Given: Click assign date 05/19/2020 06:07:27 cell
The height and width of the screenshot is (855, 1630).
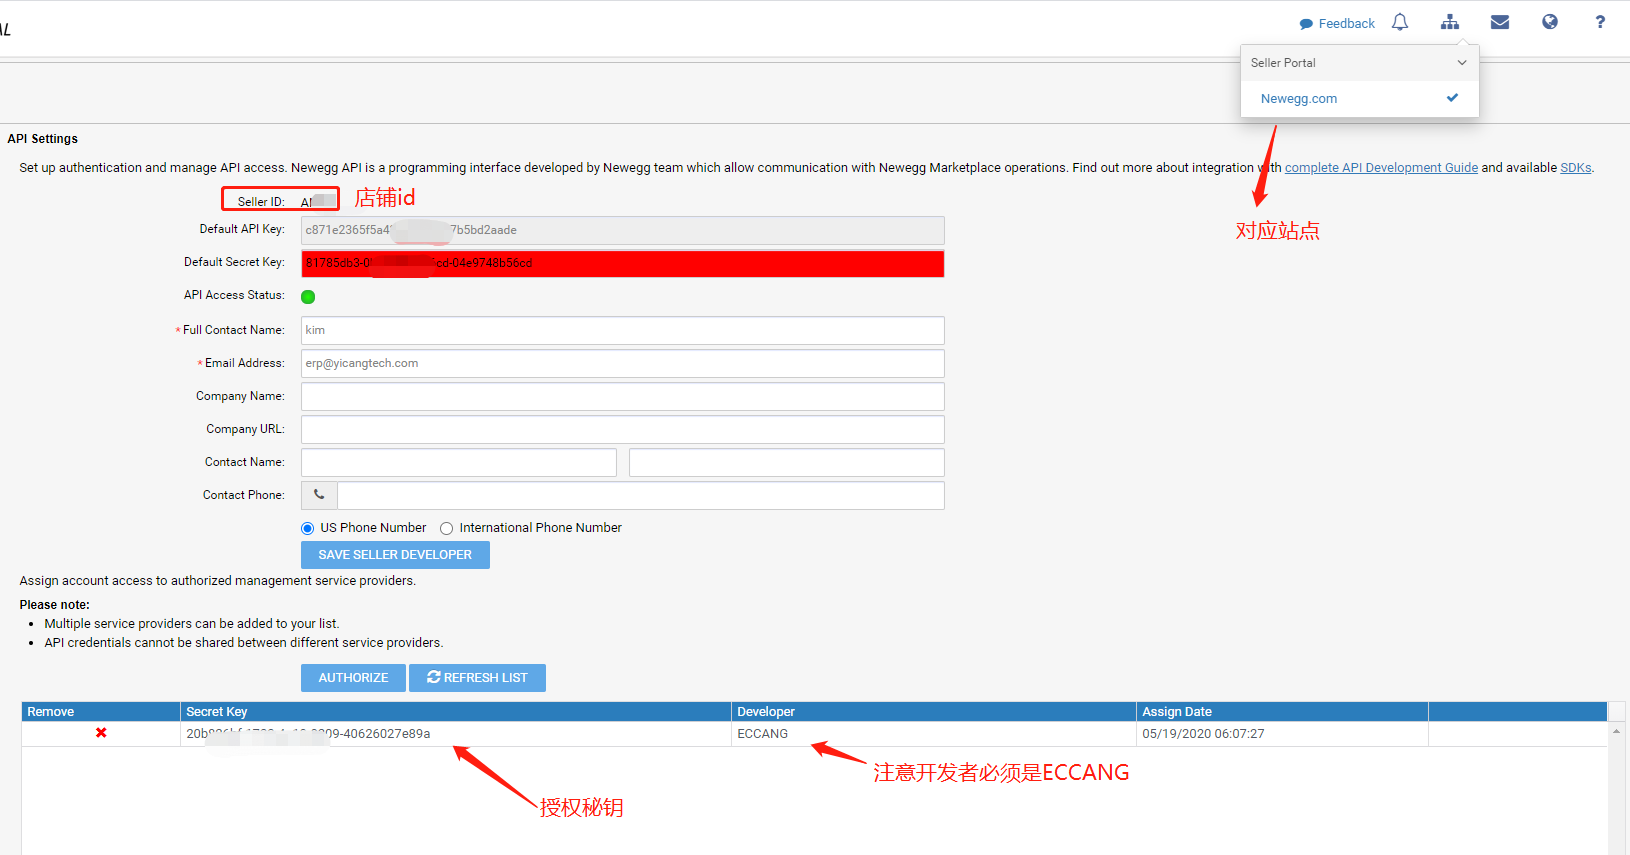Looking at the screenshot, I should point(1282,734).
